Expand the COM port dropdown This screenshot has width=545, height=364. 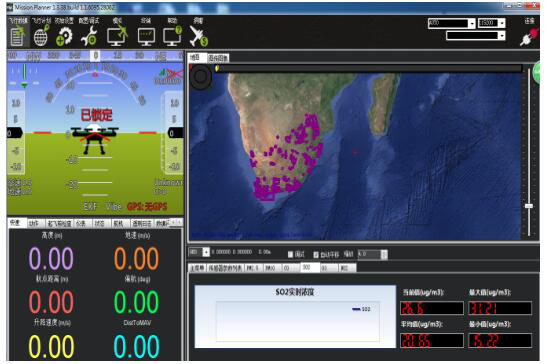click(x=452, y=23)
